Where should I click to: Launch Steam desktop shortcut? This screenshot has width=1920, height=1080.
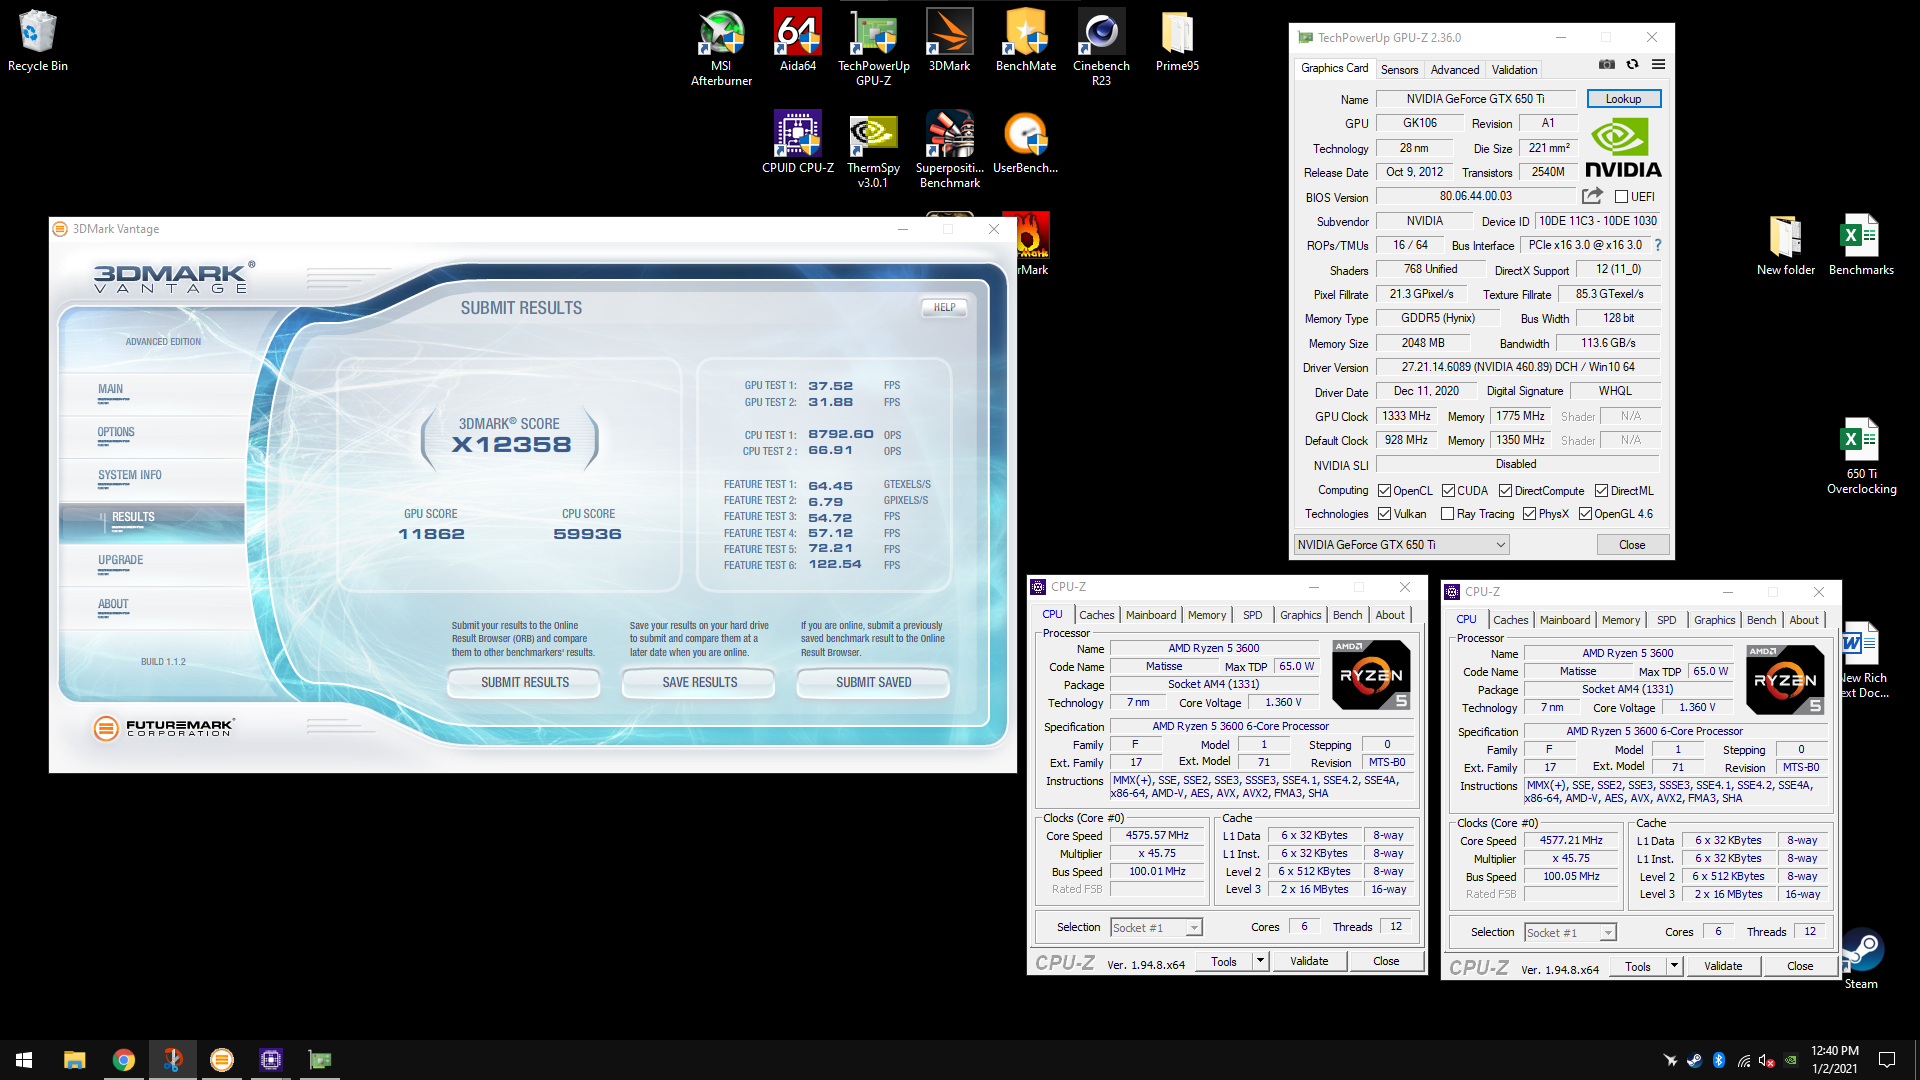(1861, 959)
